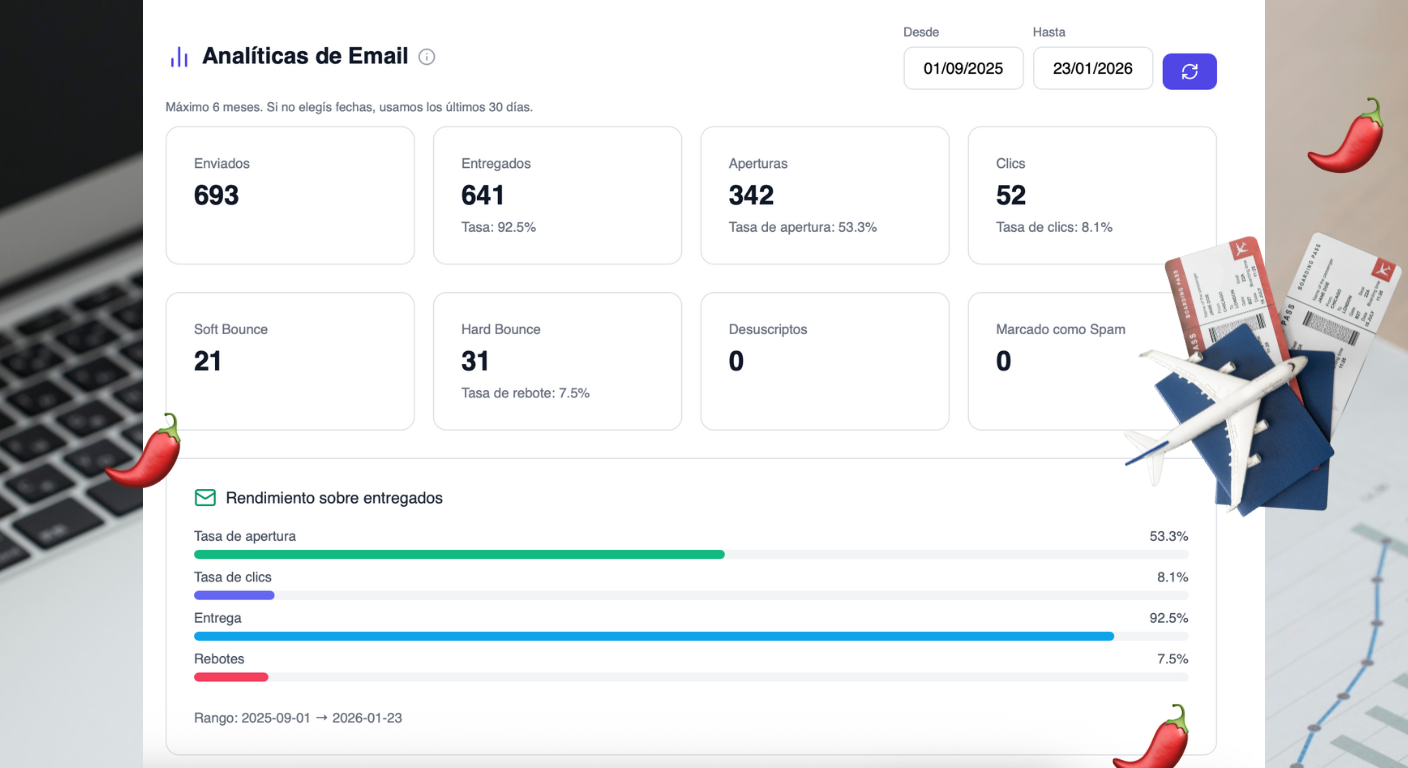
Task: Open the Hasta date field
Action: [1092, 68]
